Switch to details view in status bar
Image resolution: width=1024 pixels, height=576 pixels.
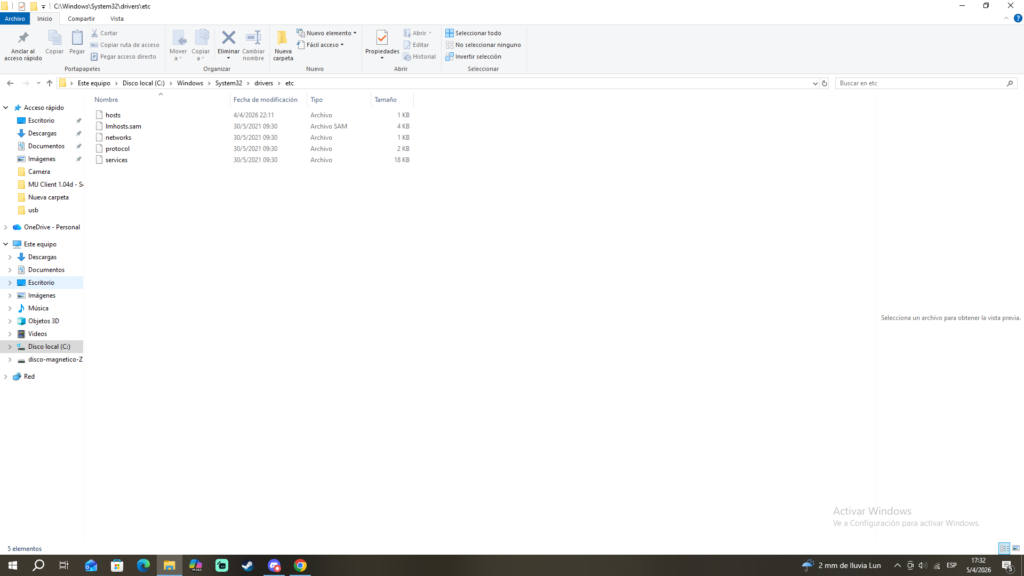[x=1003, y=548]
